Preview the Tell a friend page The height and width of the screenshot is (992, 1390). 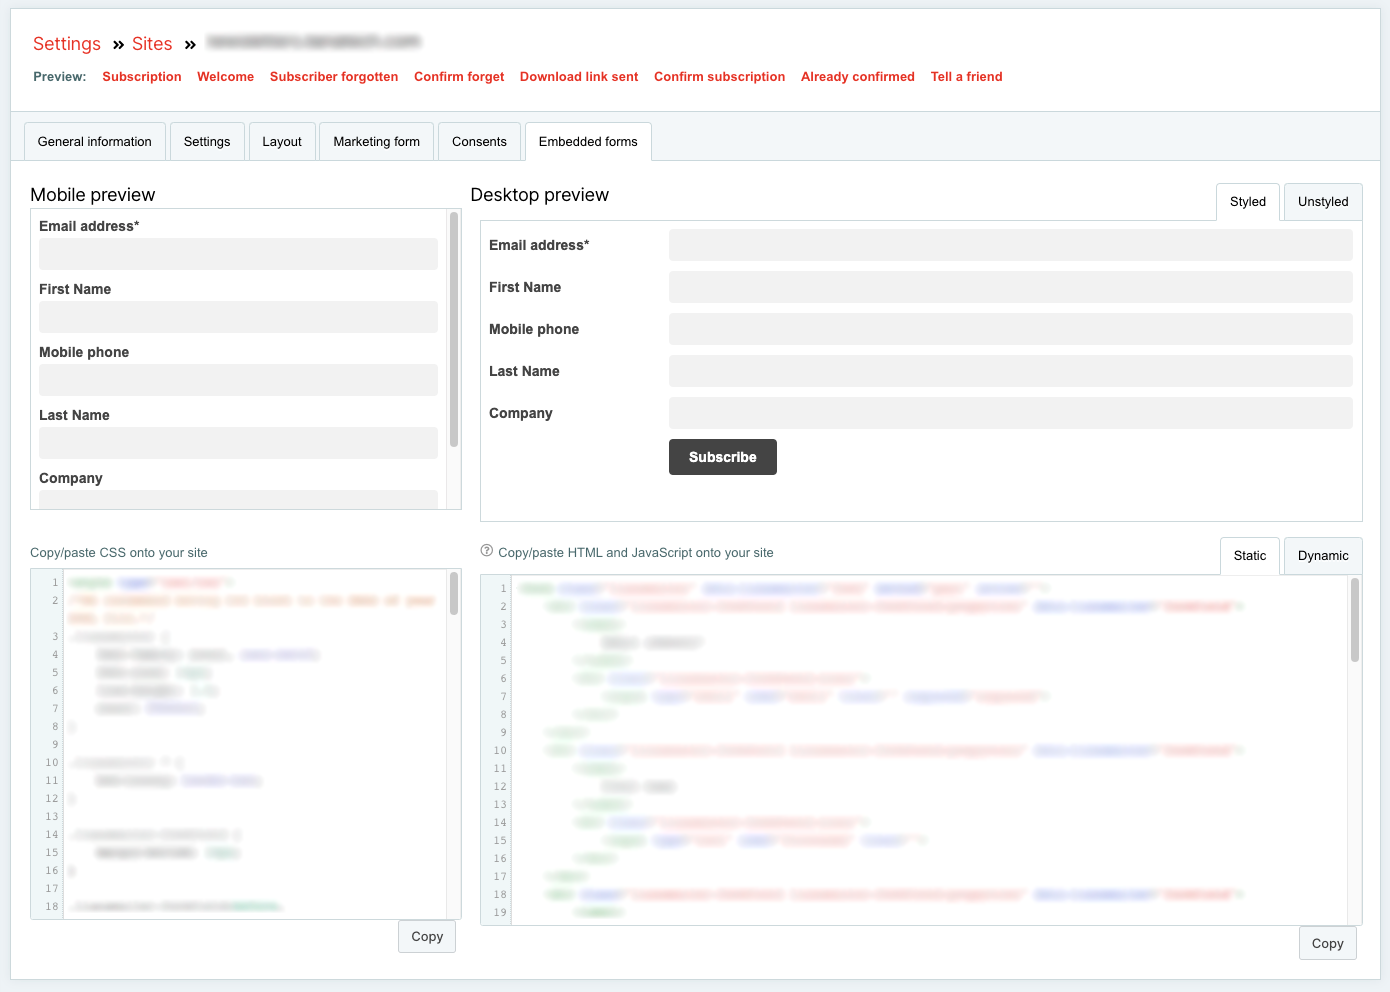[966, 77]
